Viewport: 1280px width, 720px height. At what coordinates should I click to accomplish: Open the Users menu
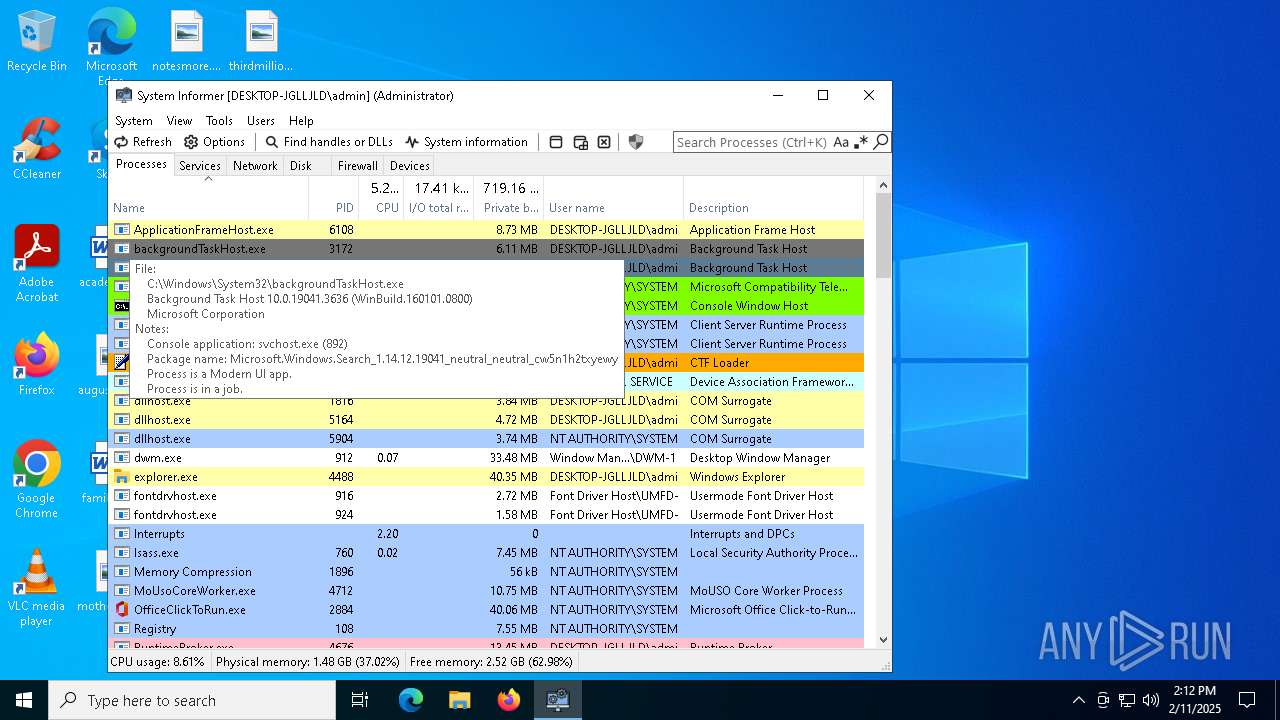(261, 120)
